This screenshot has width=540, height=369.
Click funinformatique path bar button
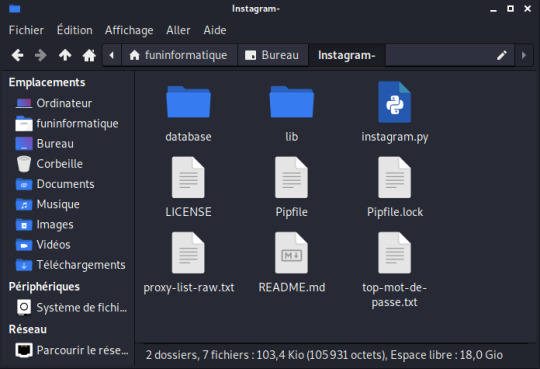click(x=179, y=55)
